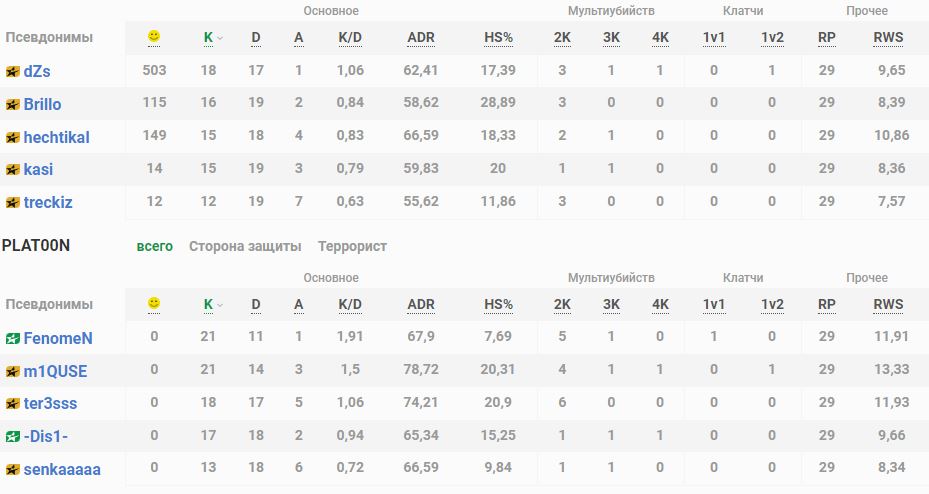Sort top table by ADR column header

point(421,38)
